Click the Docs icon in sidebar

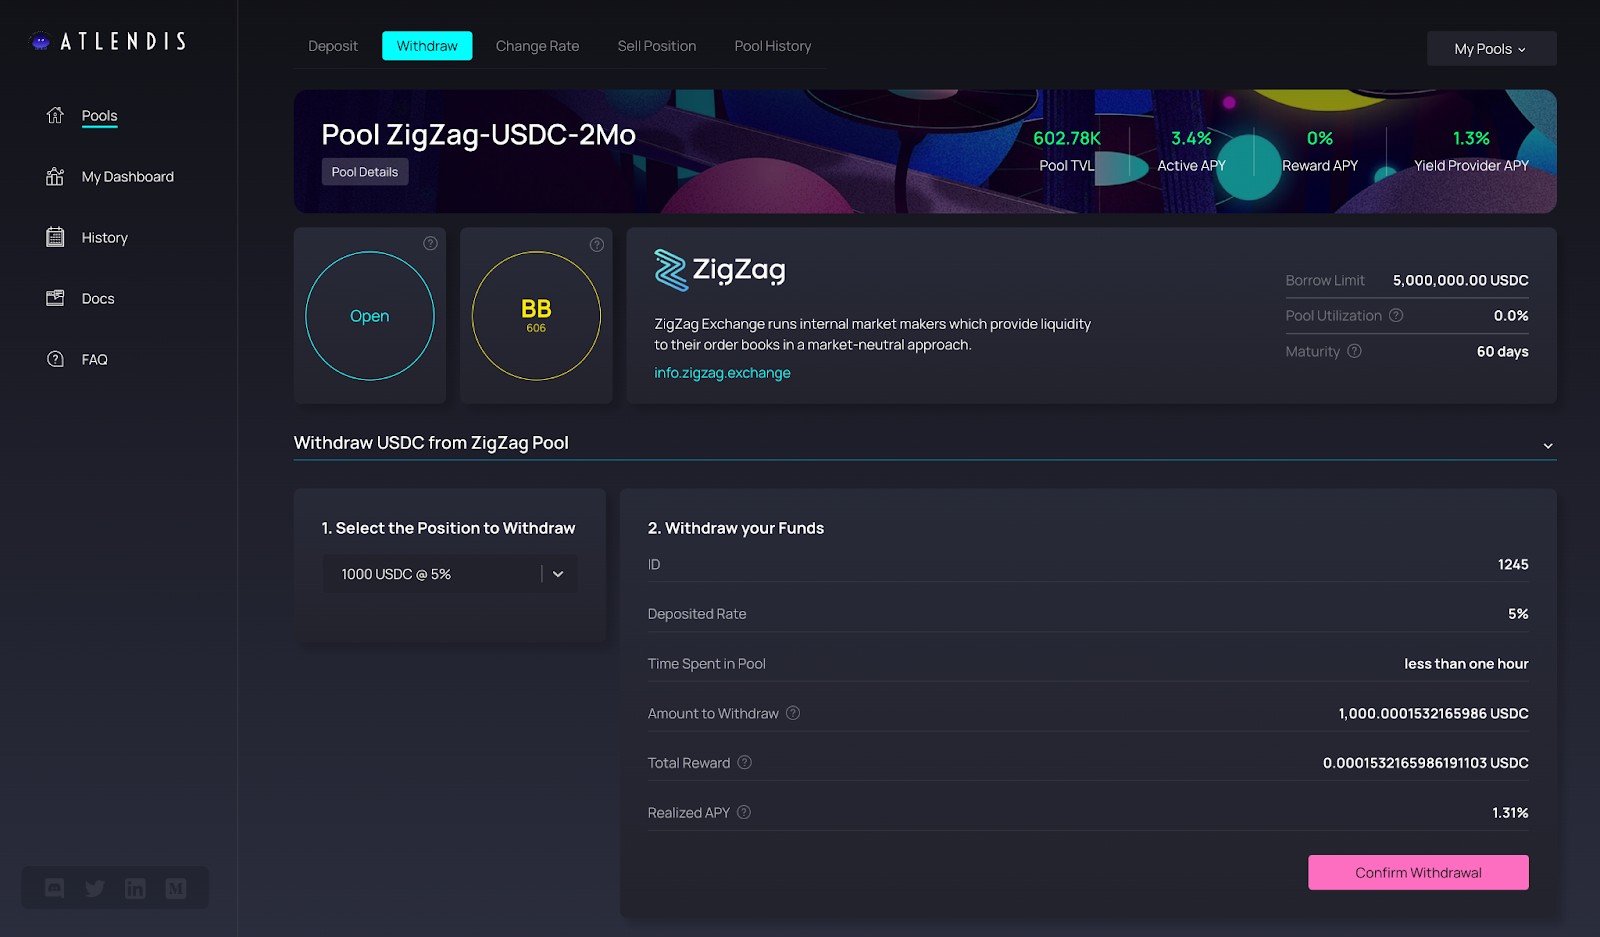point(55,298)
